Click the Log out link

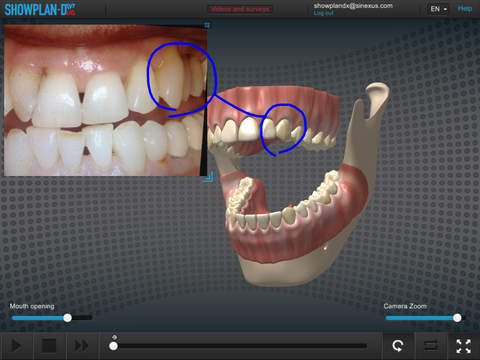point(323,13)
